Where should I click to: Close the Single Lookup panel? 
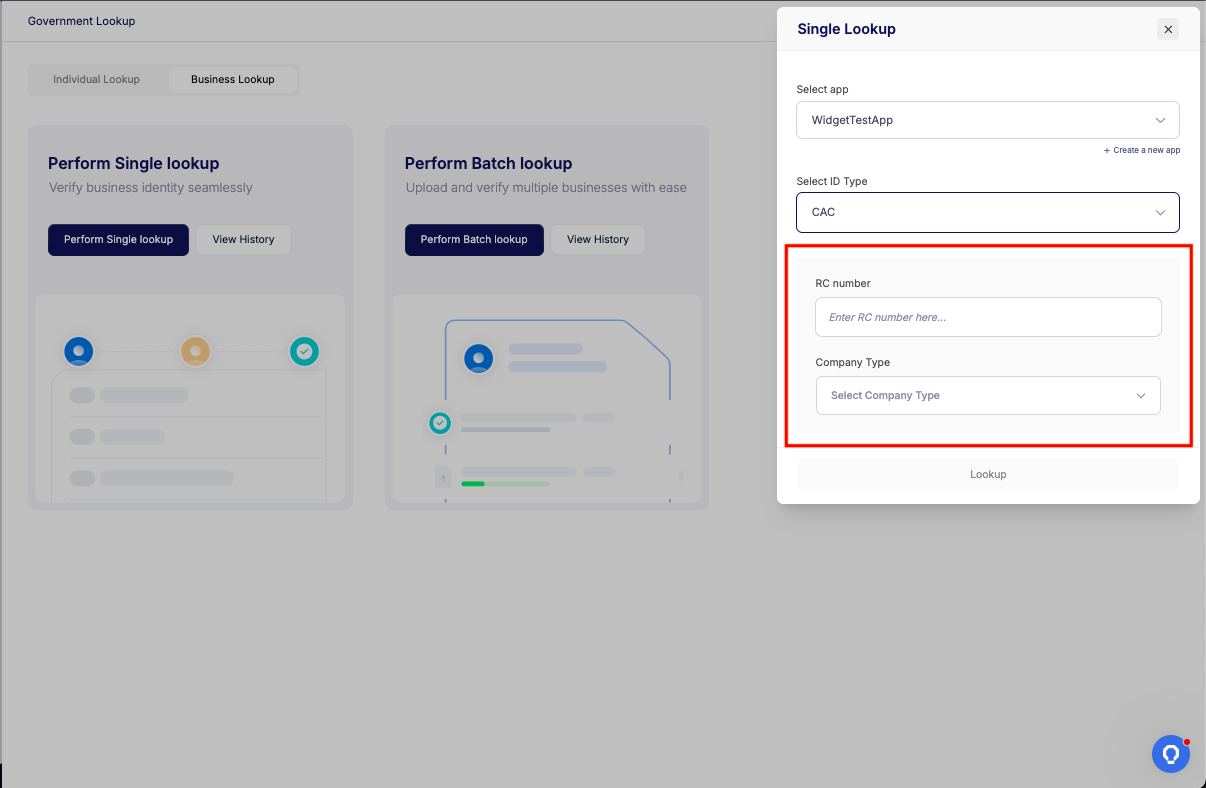[1168, 29]
